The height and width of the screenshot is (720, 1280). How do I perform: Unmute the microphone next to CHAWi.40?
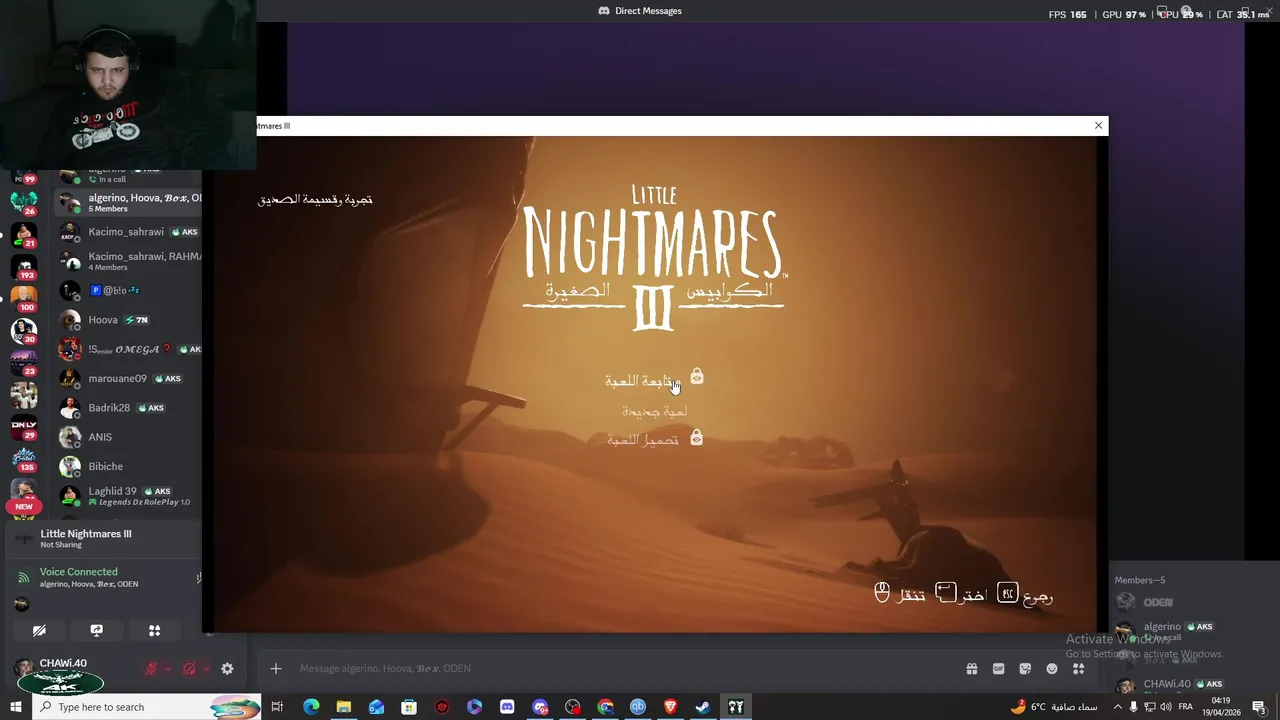click(x=151, y=669)
